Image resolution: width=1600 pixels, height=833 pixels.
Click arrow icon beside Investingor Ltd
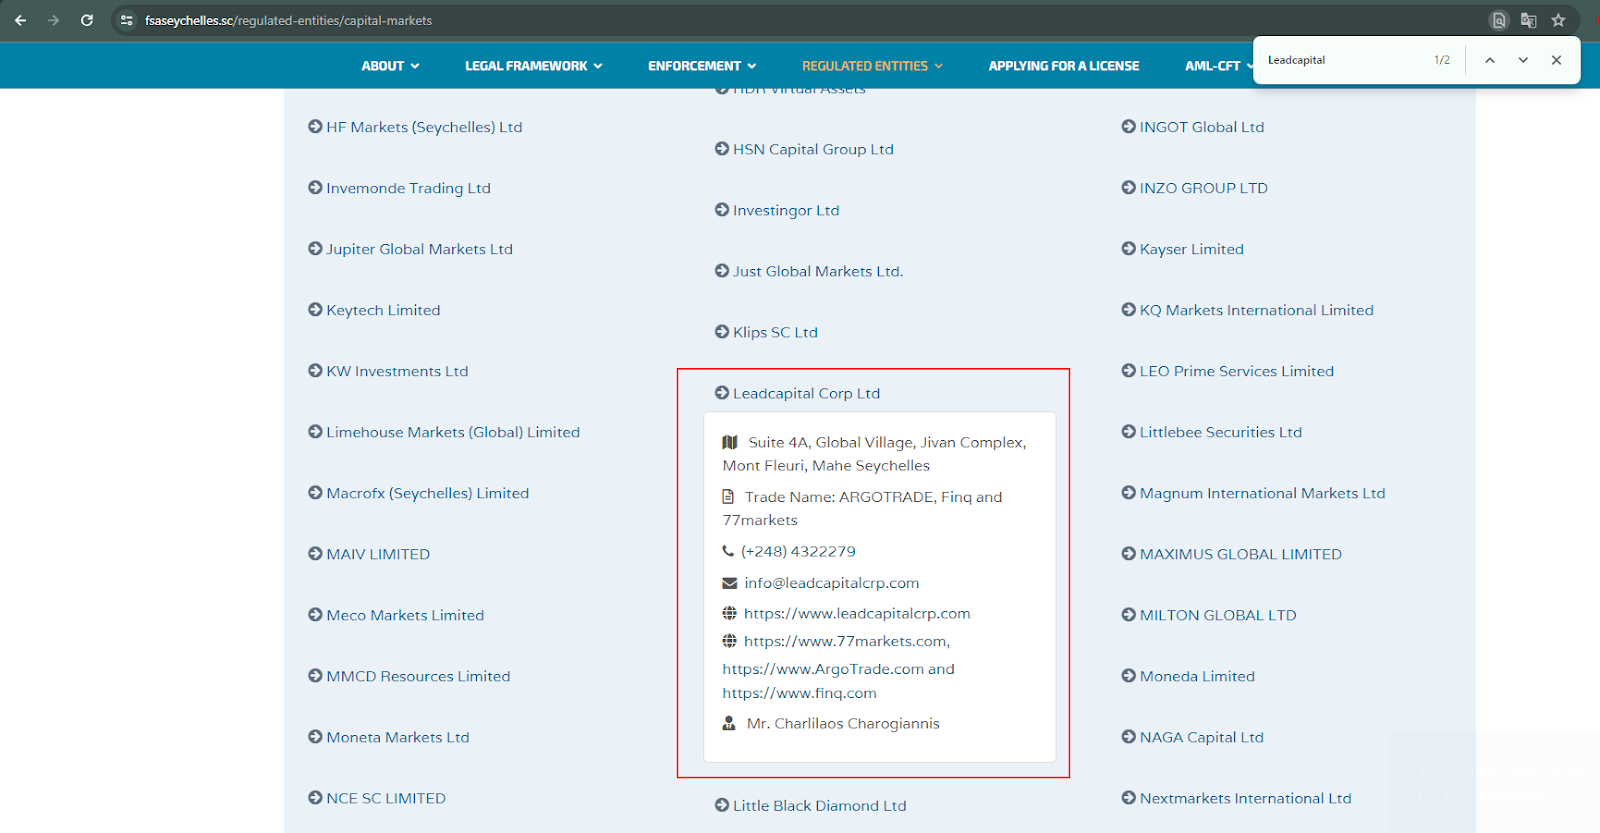click(x=722, y=210)
